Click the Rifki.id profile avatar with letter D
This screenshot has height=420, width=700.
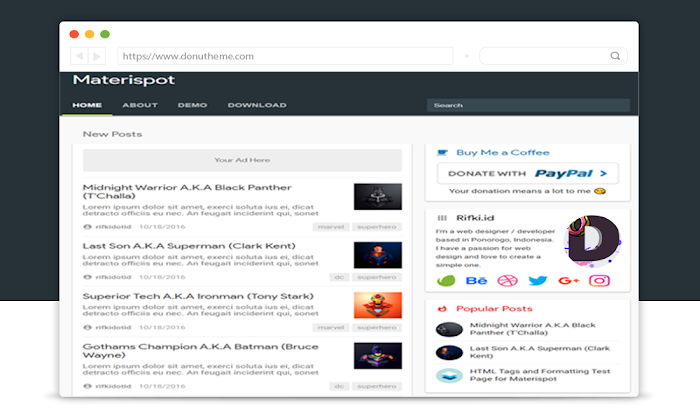(593, 241)
